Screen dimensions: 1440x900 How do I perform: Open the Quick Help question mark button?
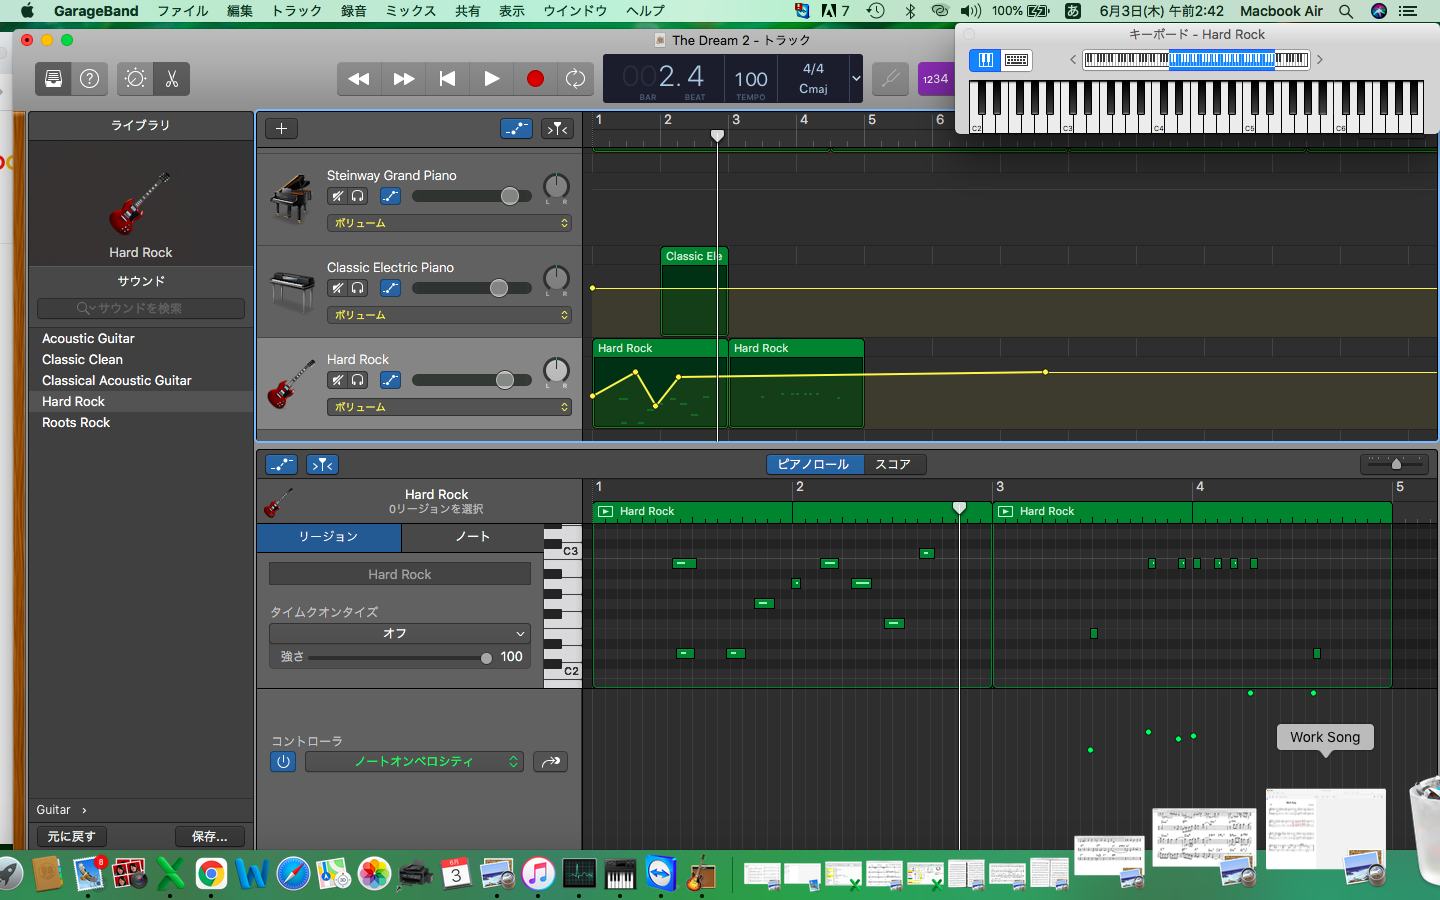[x=89, y=79]
